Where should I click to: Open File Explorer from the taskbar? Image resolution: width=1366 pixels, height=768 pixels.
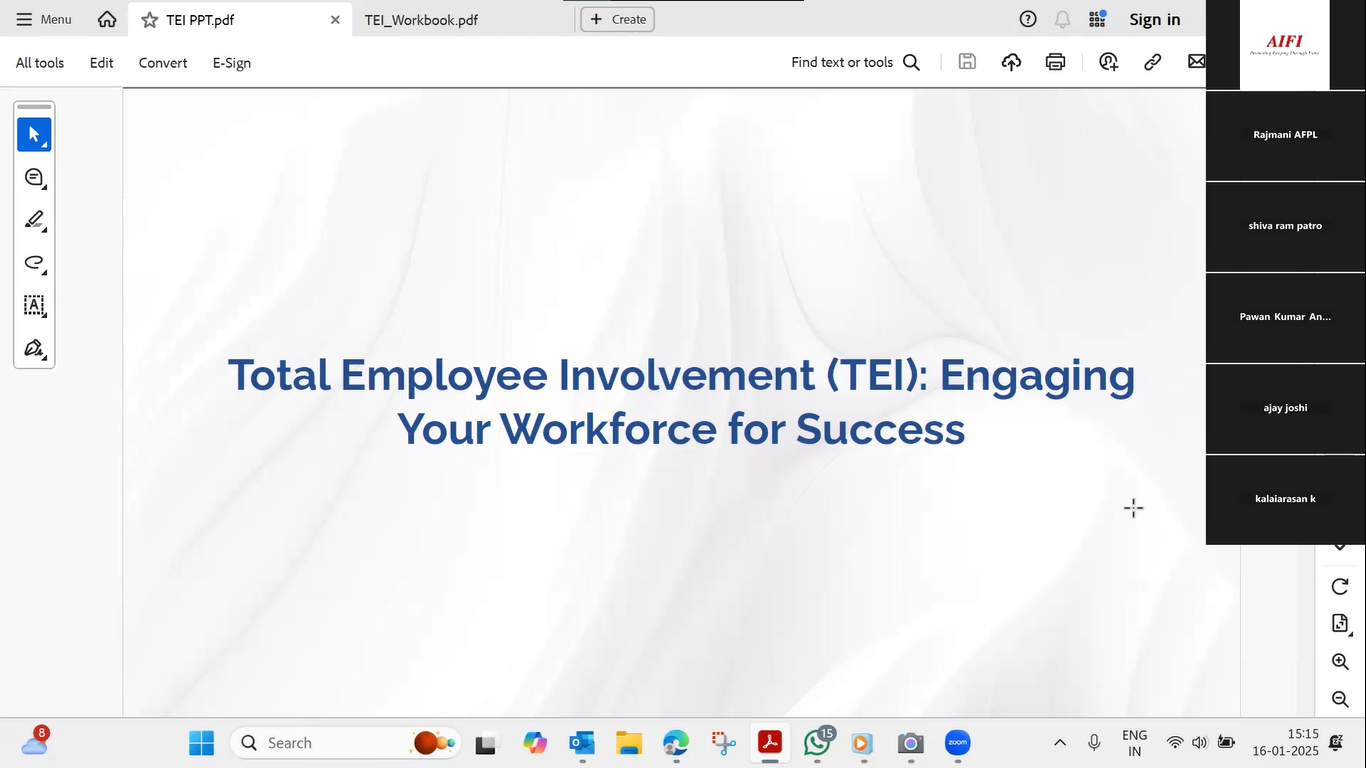pos(629,743)
